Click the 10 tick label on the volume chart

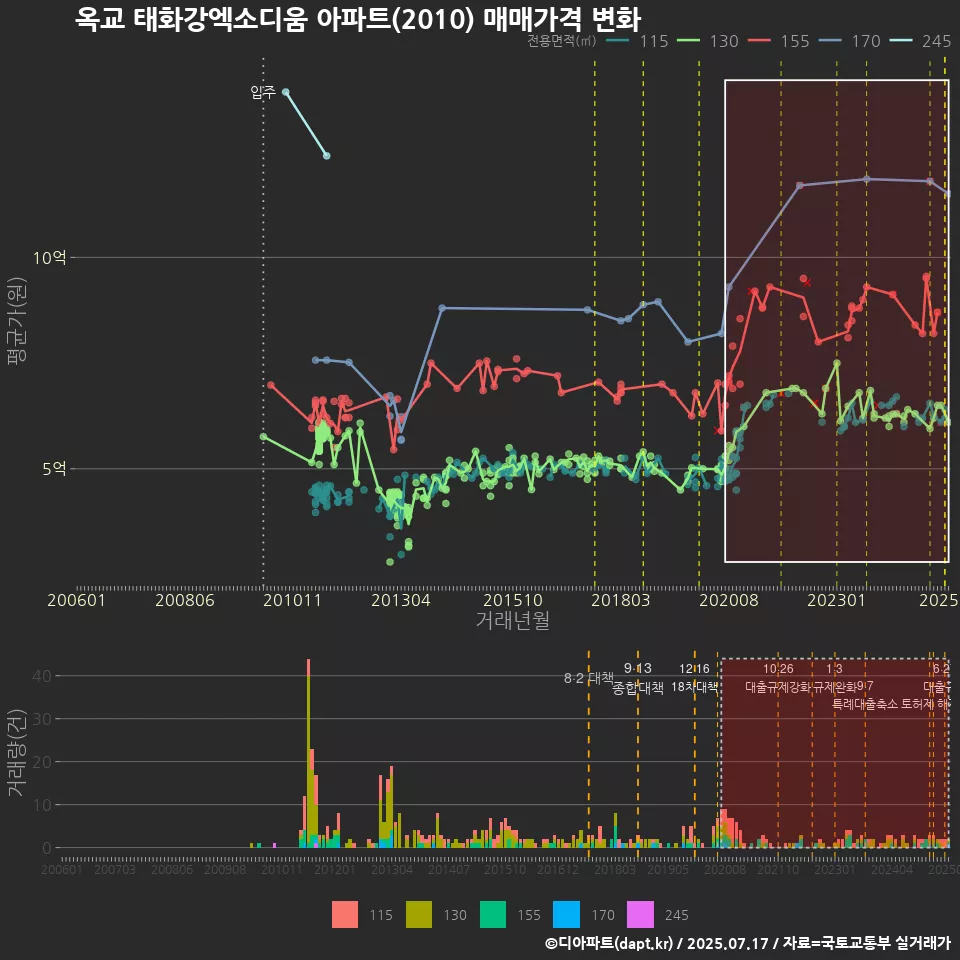(x=42, y=804)
